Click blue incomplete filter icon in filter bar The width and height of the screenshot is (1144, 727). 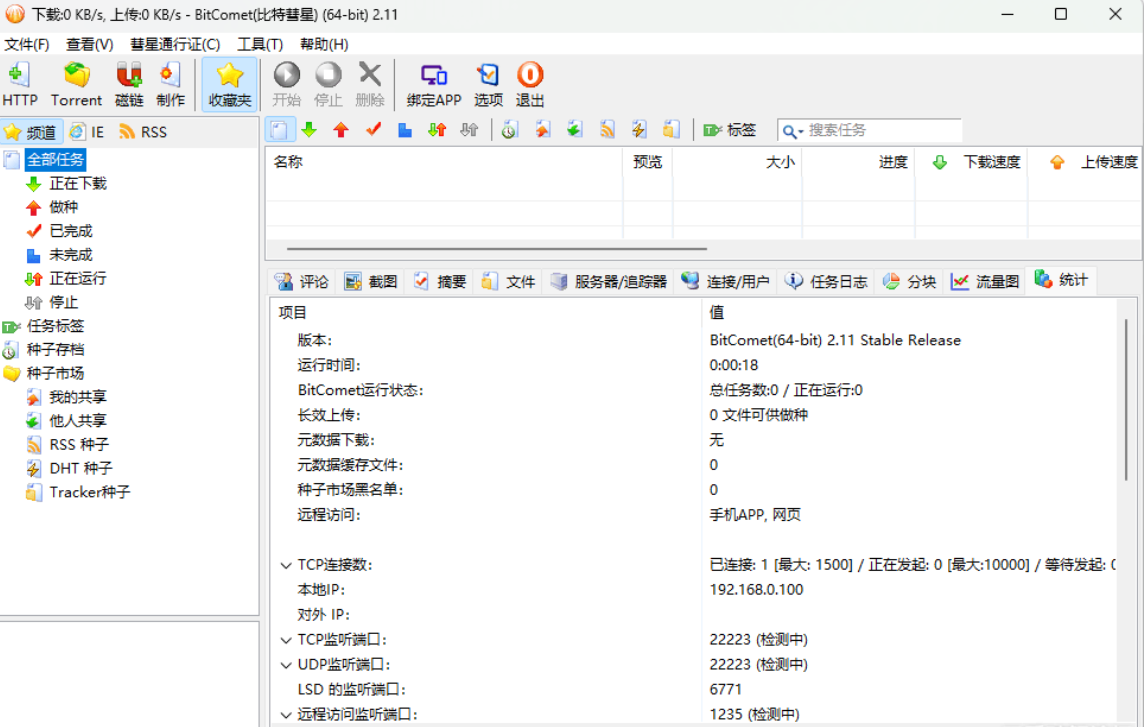pos(405,130)
